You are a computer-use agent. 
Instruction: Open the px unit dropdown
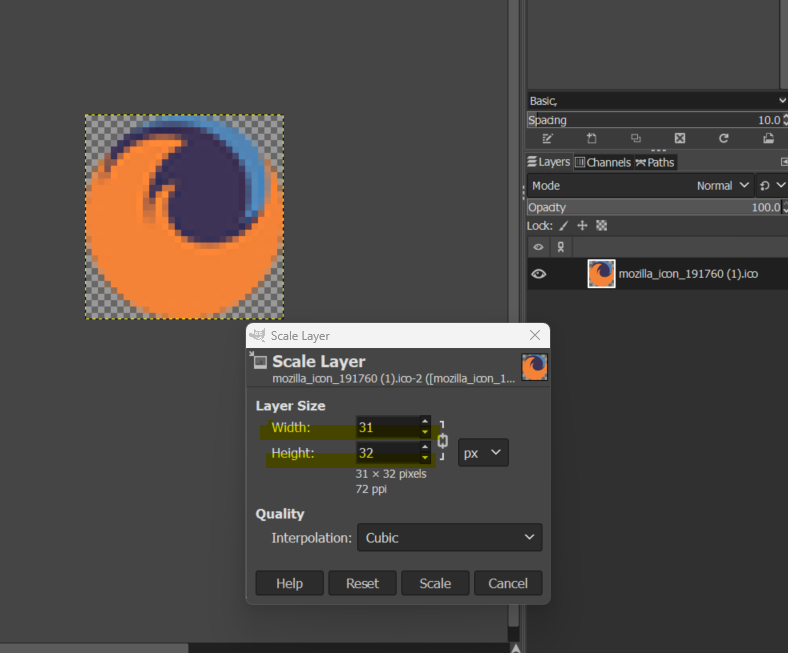coord(483,453)
